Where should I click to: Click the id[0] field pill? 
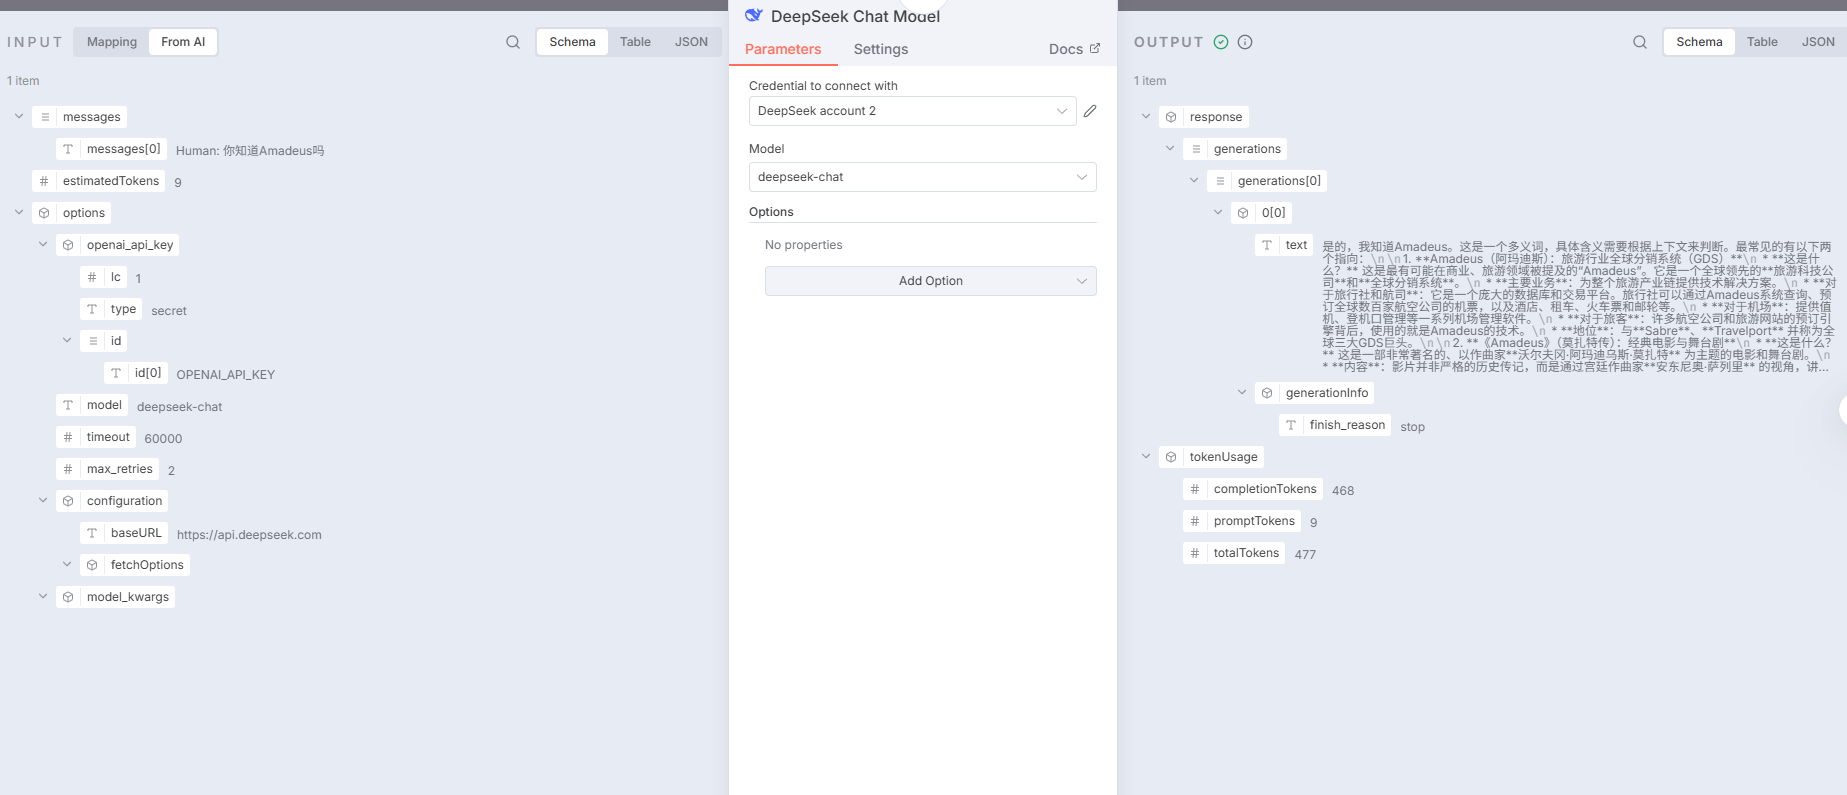(x=136, y=373)
